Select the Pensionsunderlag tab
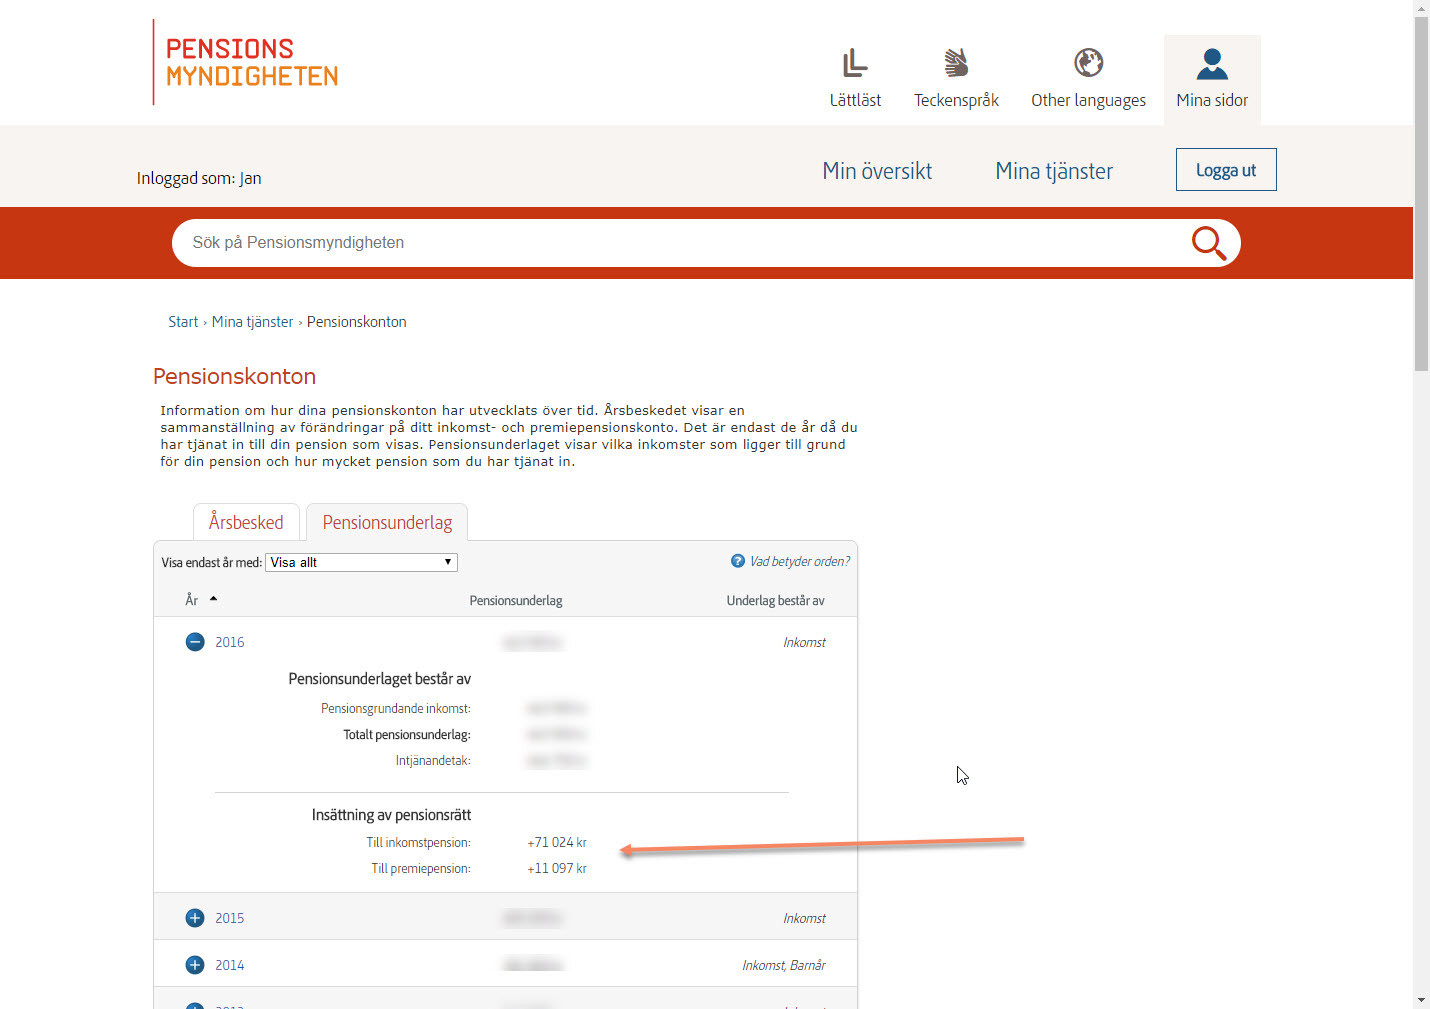Screen dimensions: 1430x1009 tap(387, 522)
